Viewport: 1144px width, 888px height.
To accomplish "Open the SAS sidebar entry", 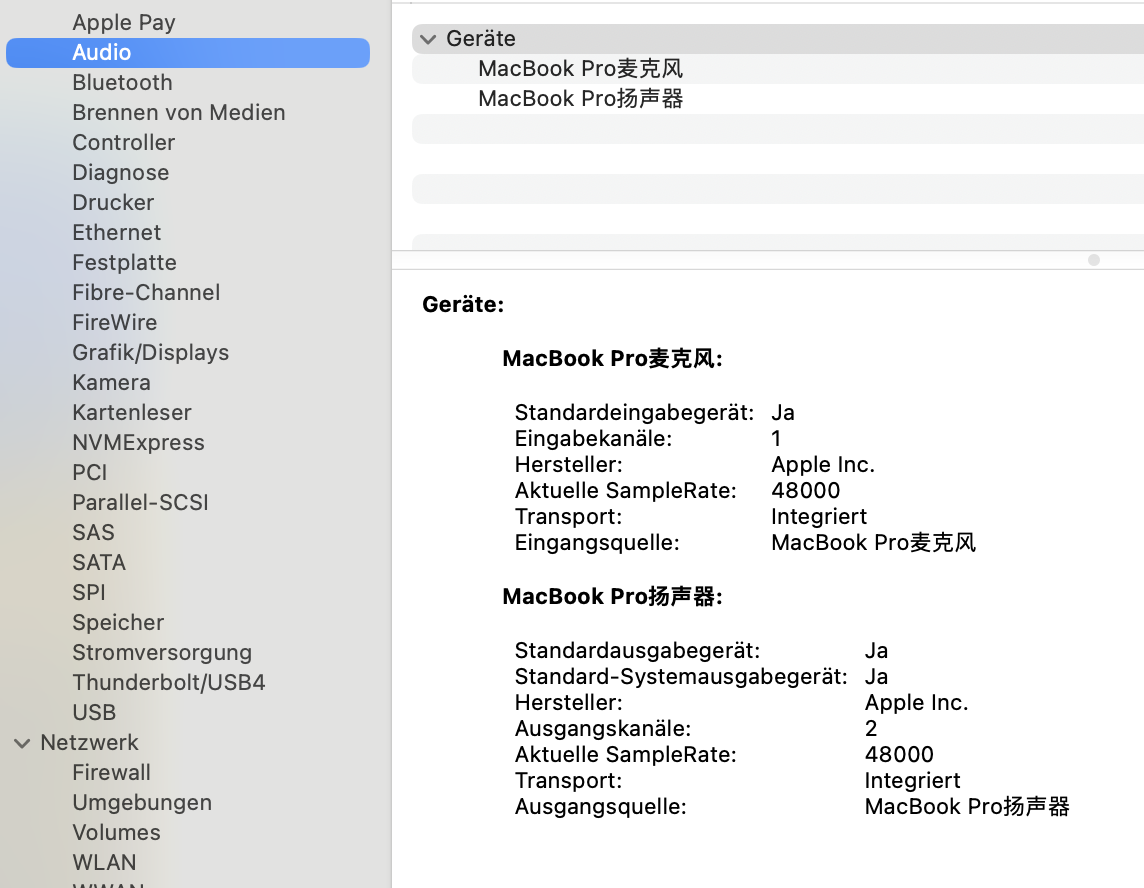I will coord(93,532).
